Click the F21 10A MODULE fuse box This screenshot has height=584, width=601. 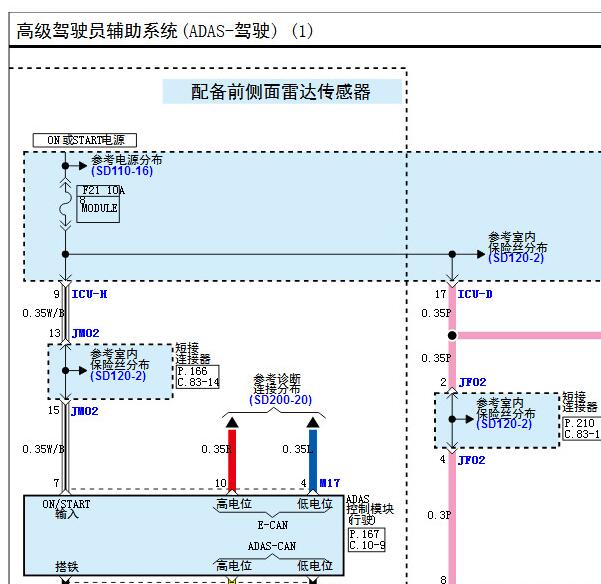98,204
